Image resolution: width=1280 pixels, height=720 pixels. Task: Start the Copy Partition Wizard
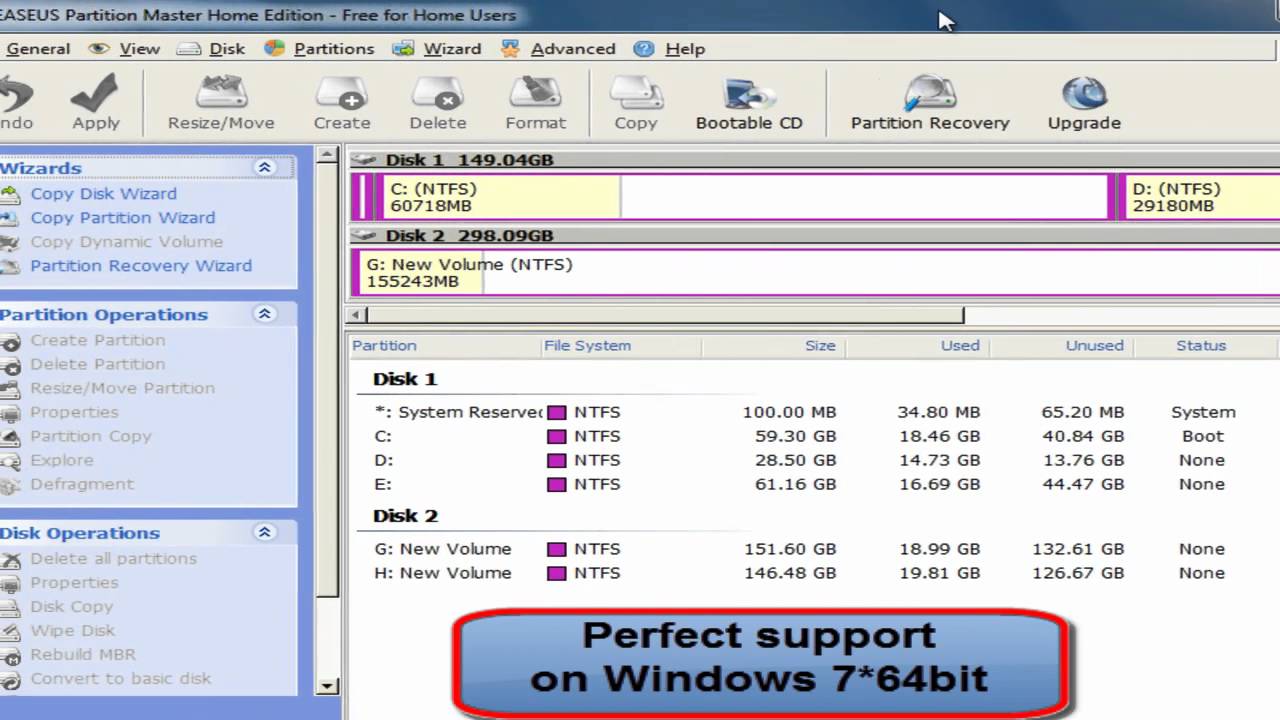(x=122, y=217)
